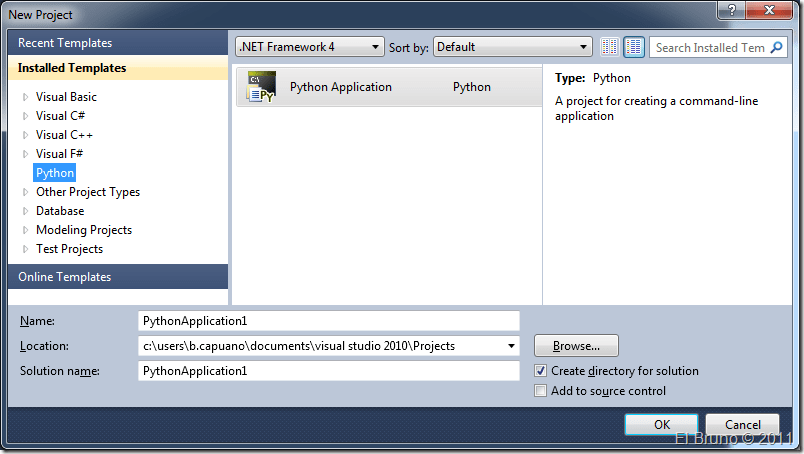Select Python in the templates tree
This screenshot has width=804, height=454.
55,173
